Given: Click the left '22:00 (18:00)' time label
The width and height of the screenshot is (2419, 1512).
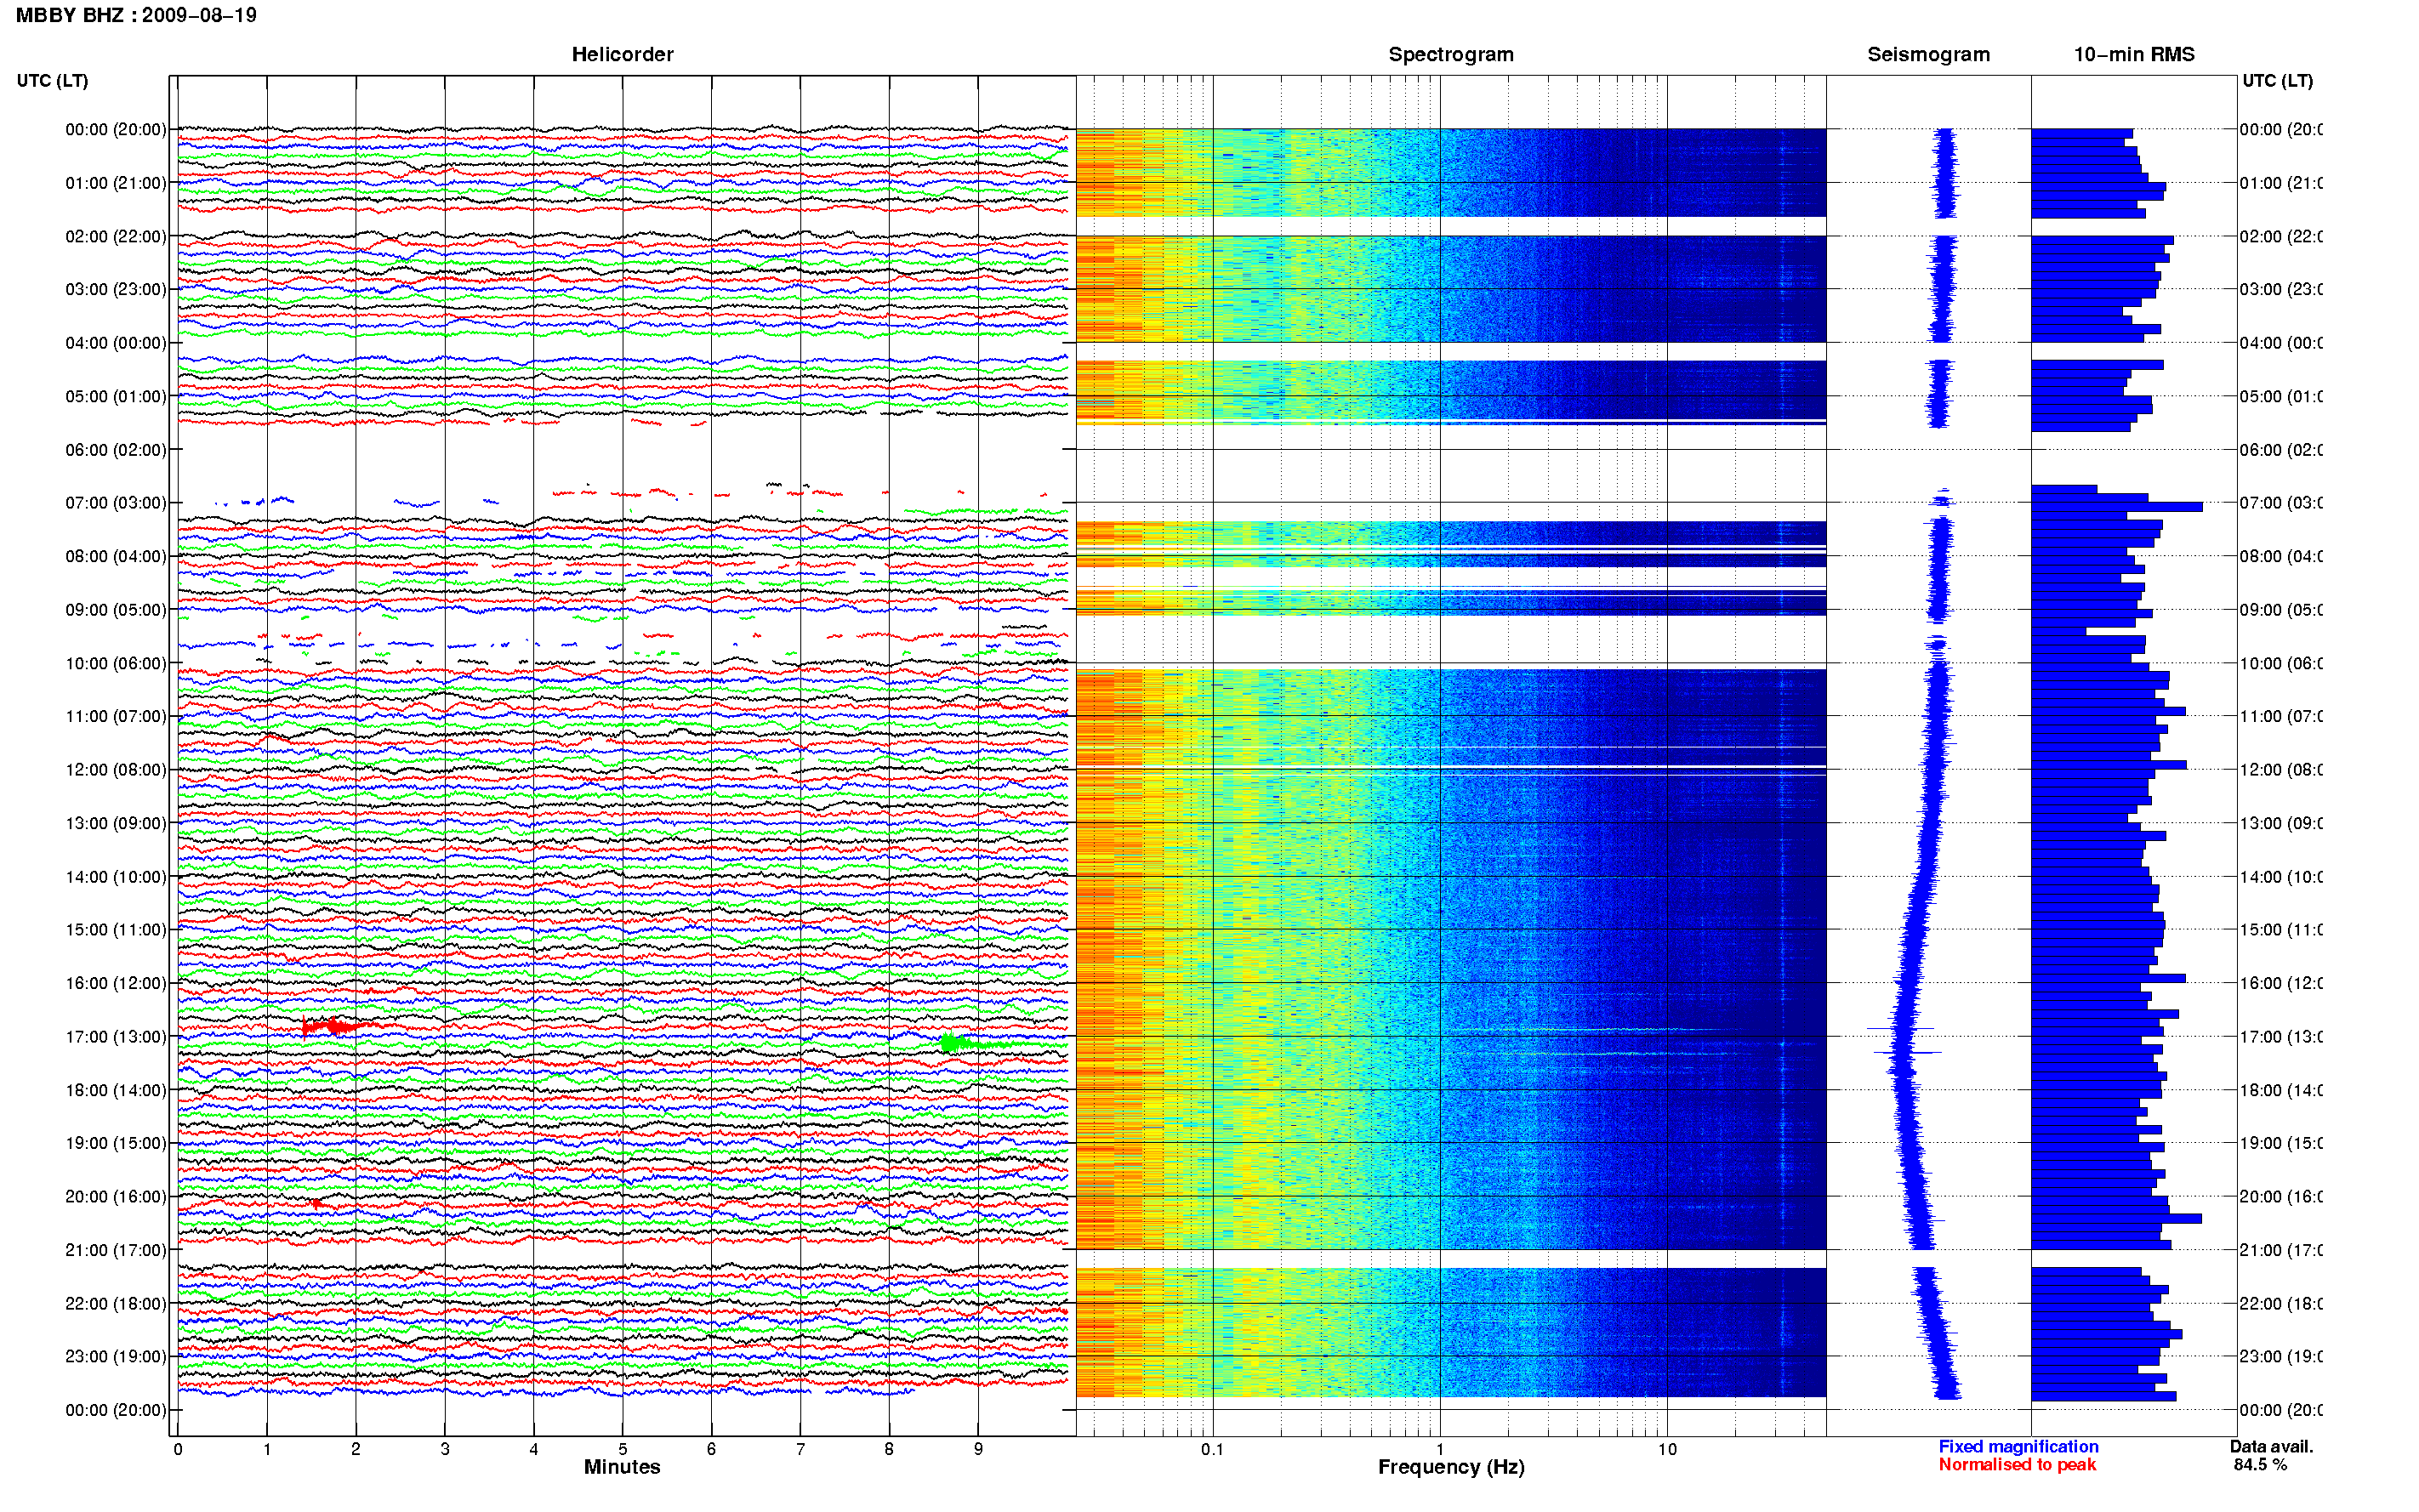Looking at the screenshot, I should point(115,1304).
